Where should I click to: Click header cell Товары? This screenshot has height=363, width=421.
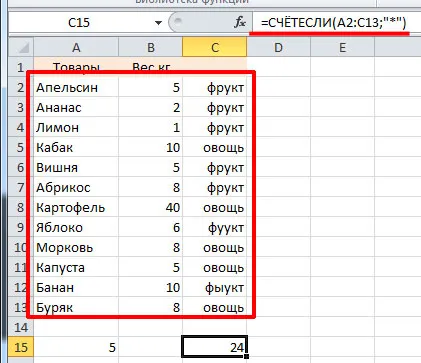76,67
